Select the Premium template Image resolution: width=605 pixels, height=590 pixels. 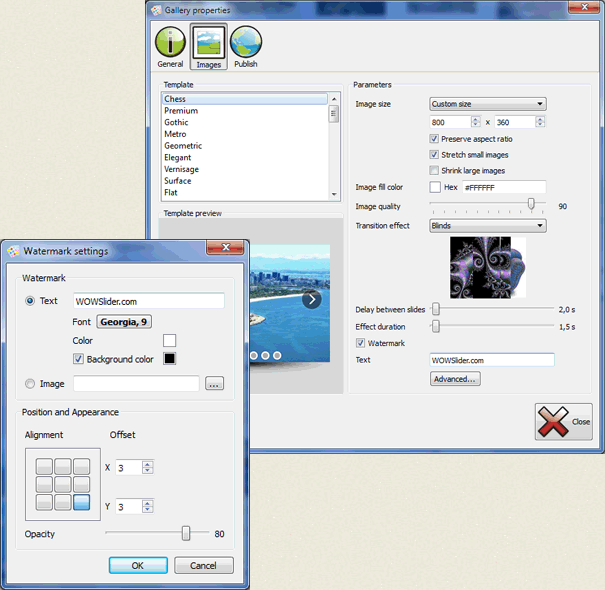(245, 111)
